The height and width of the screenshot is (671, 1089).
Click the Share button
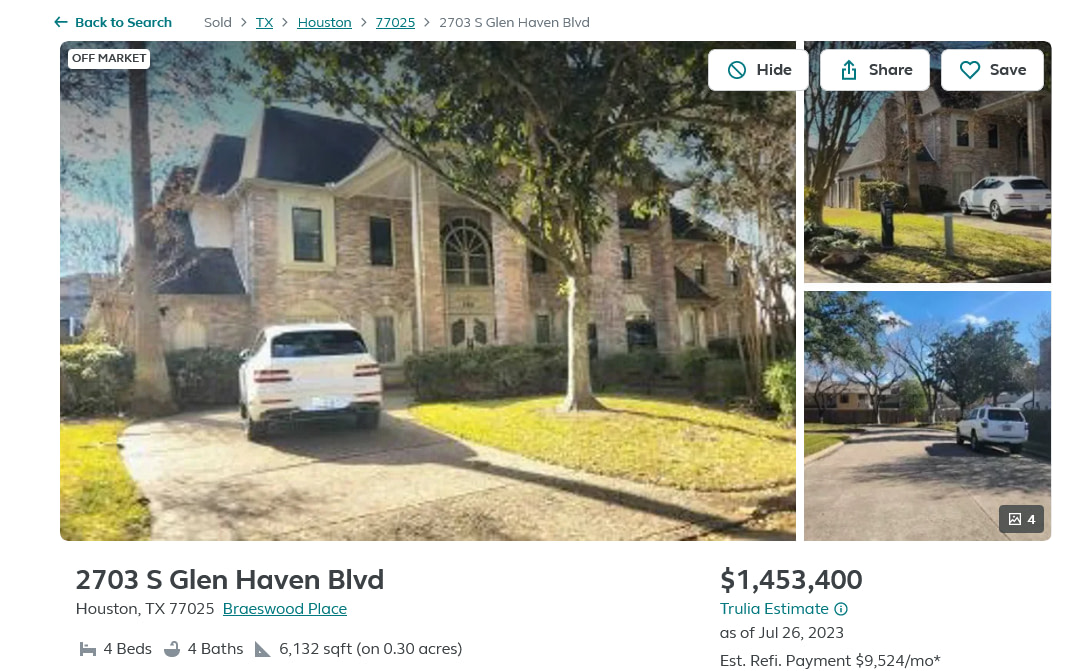pos(875,69)
